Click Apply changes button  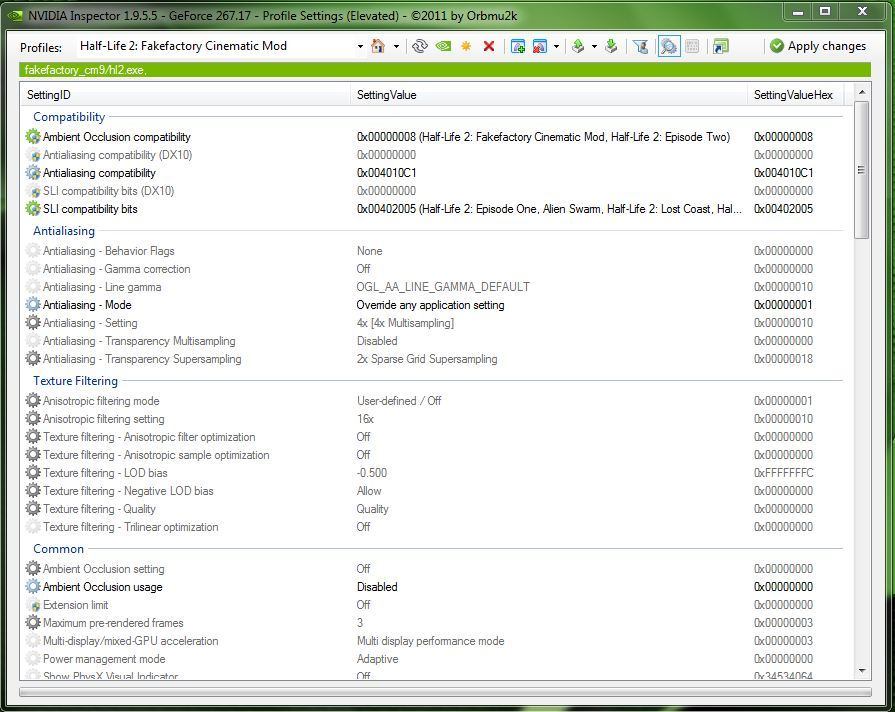[818, 46]
